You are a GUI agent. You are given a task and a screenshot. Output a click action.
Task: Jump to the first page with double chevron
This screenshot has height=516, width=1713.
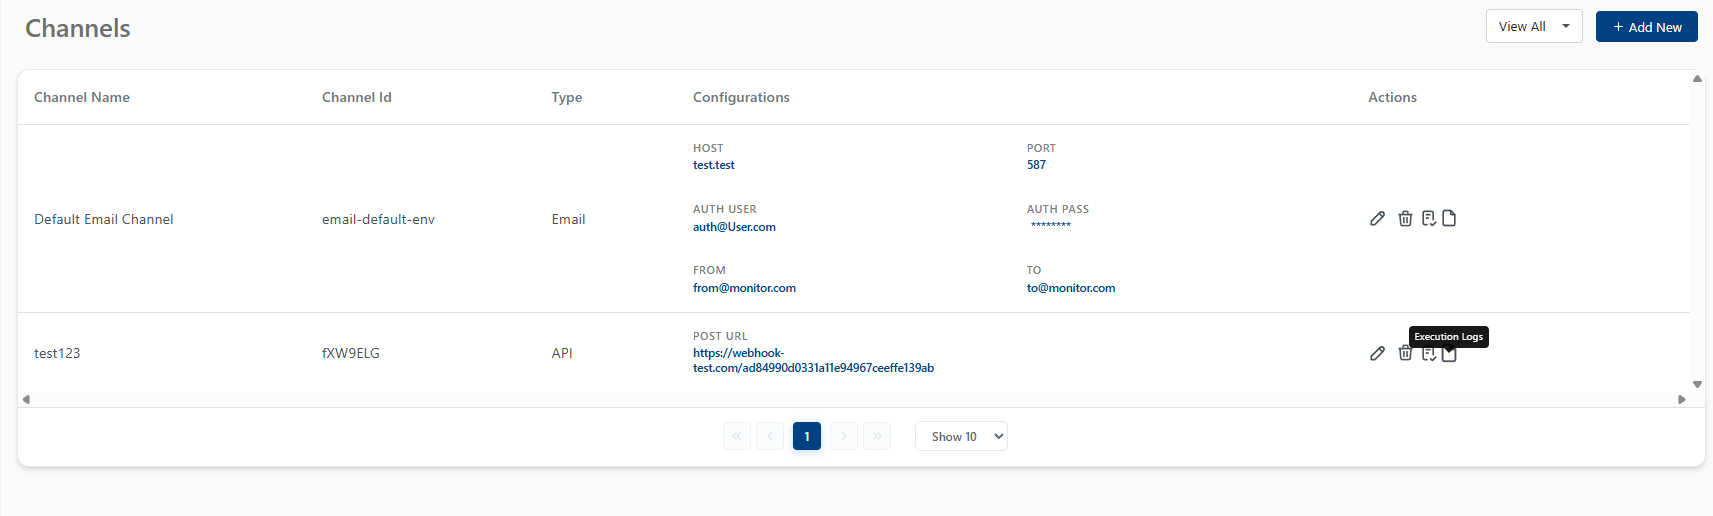click(x=737, y=437)
